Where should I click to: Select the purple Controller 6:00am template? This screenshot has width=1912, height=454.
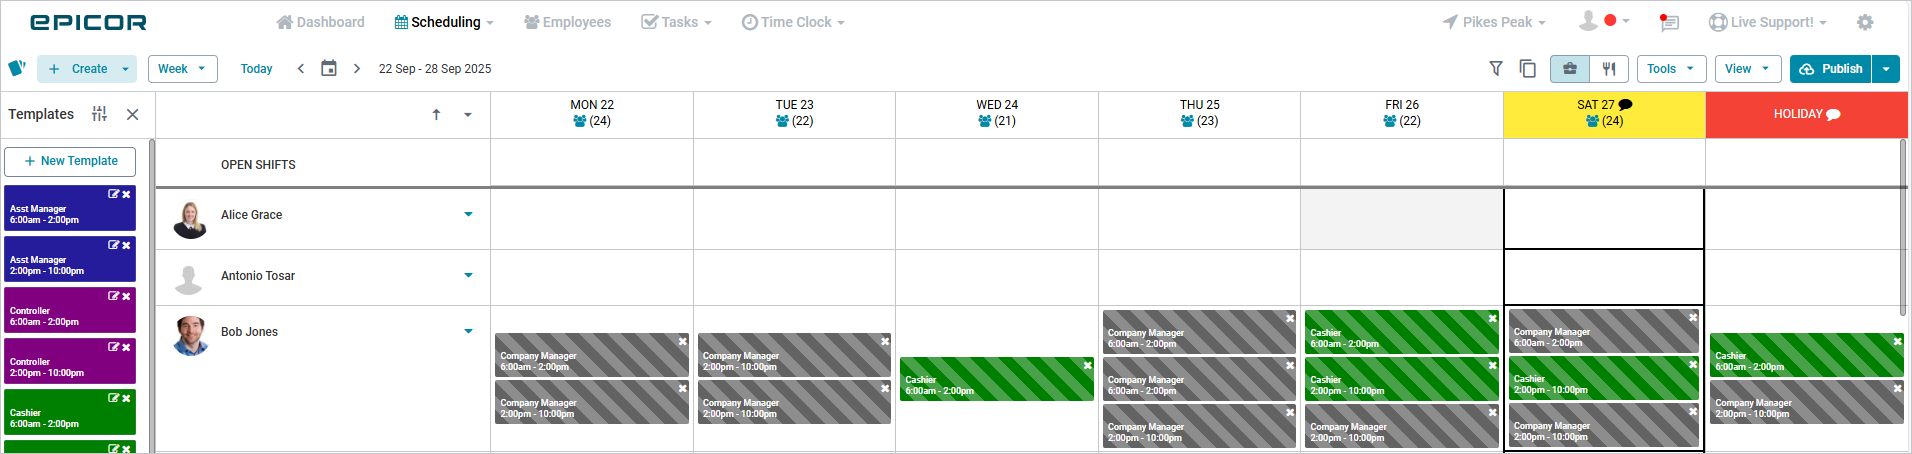[x=60, y=316]
